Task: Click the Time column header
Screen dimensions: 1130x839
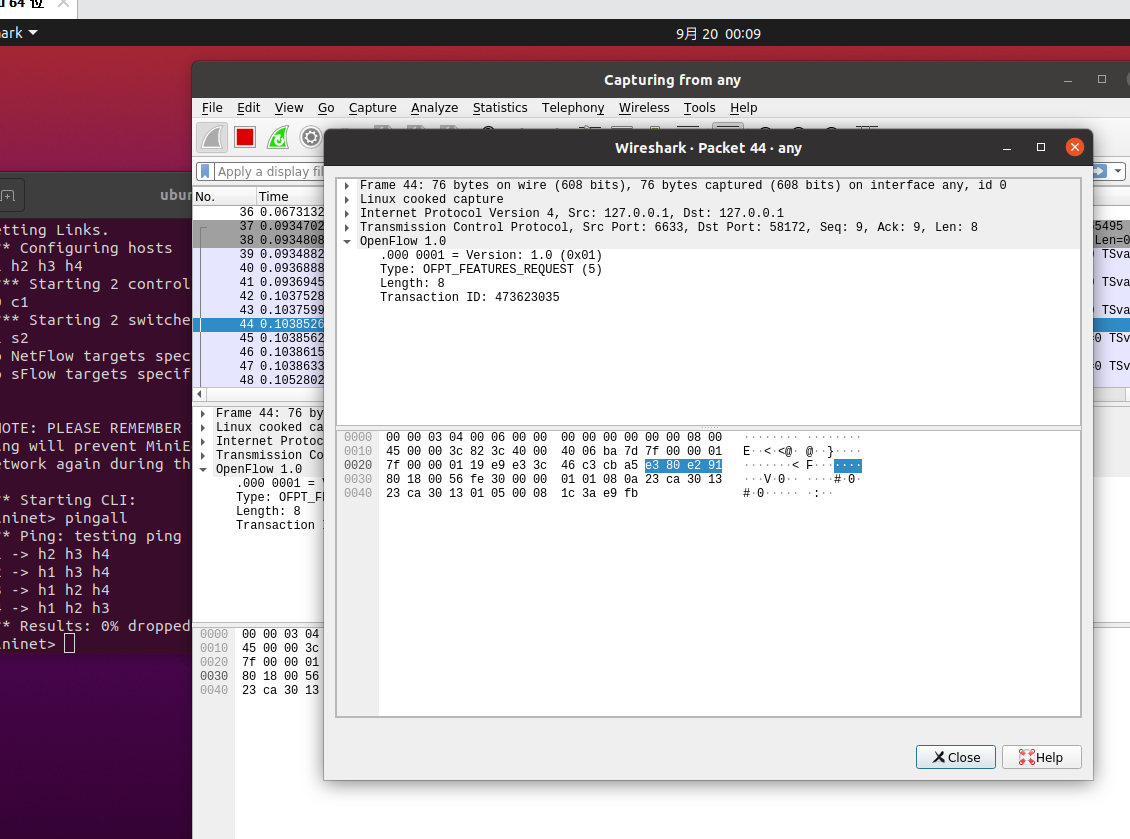Action: point(290,196)
